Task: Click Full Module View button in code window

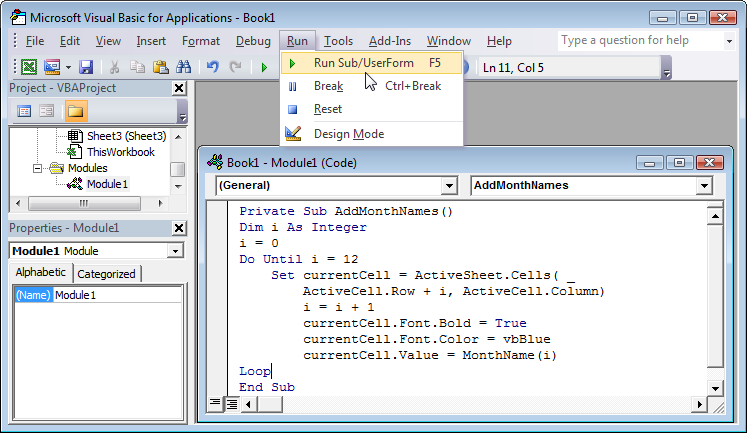Action: coord(232,404)
